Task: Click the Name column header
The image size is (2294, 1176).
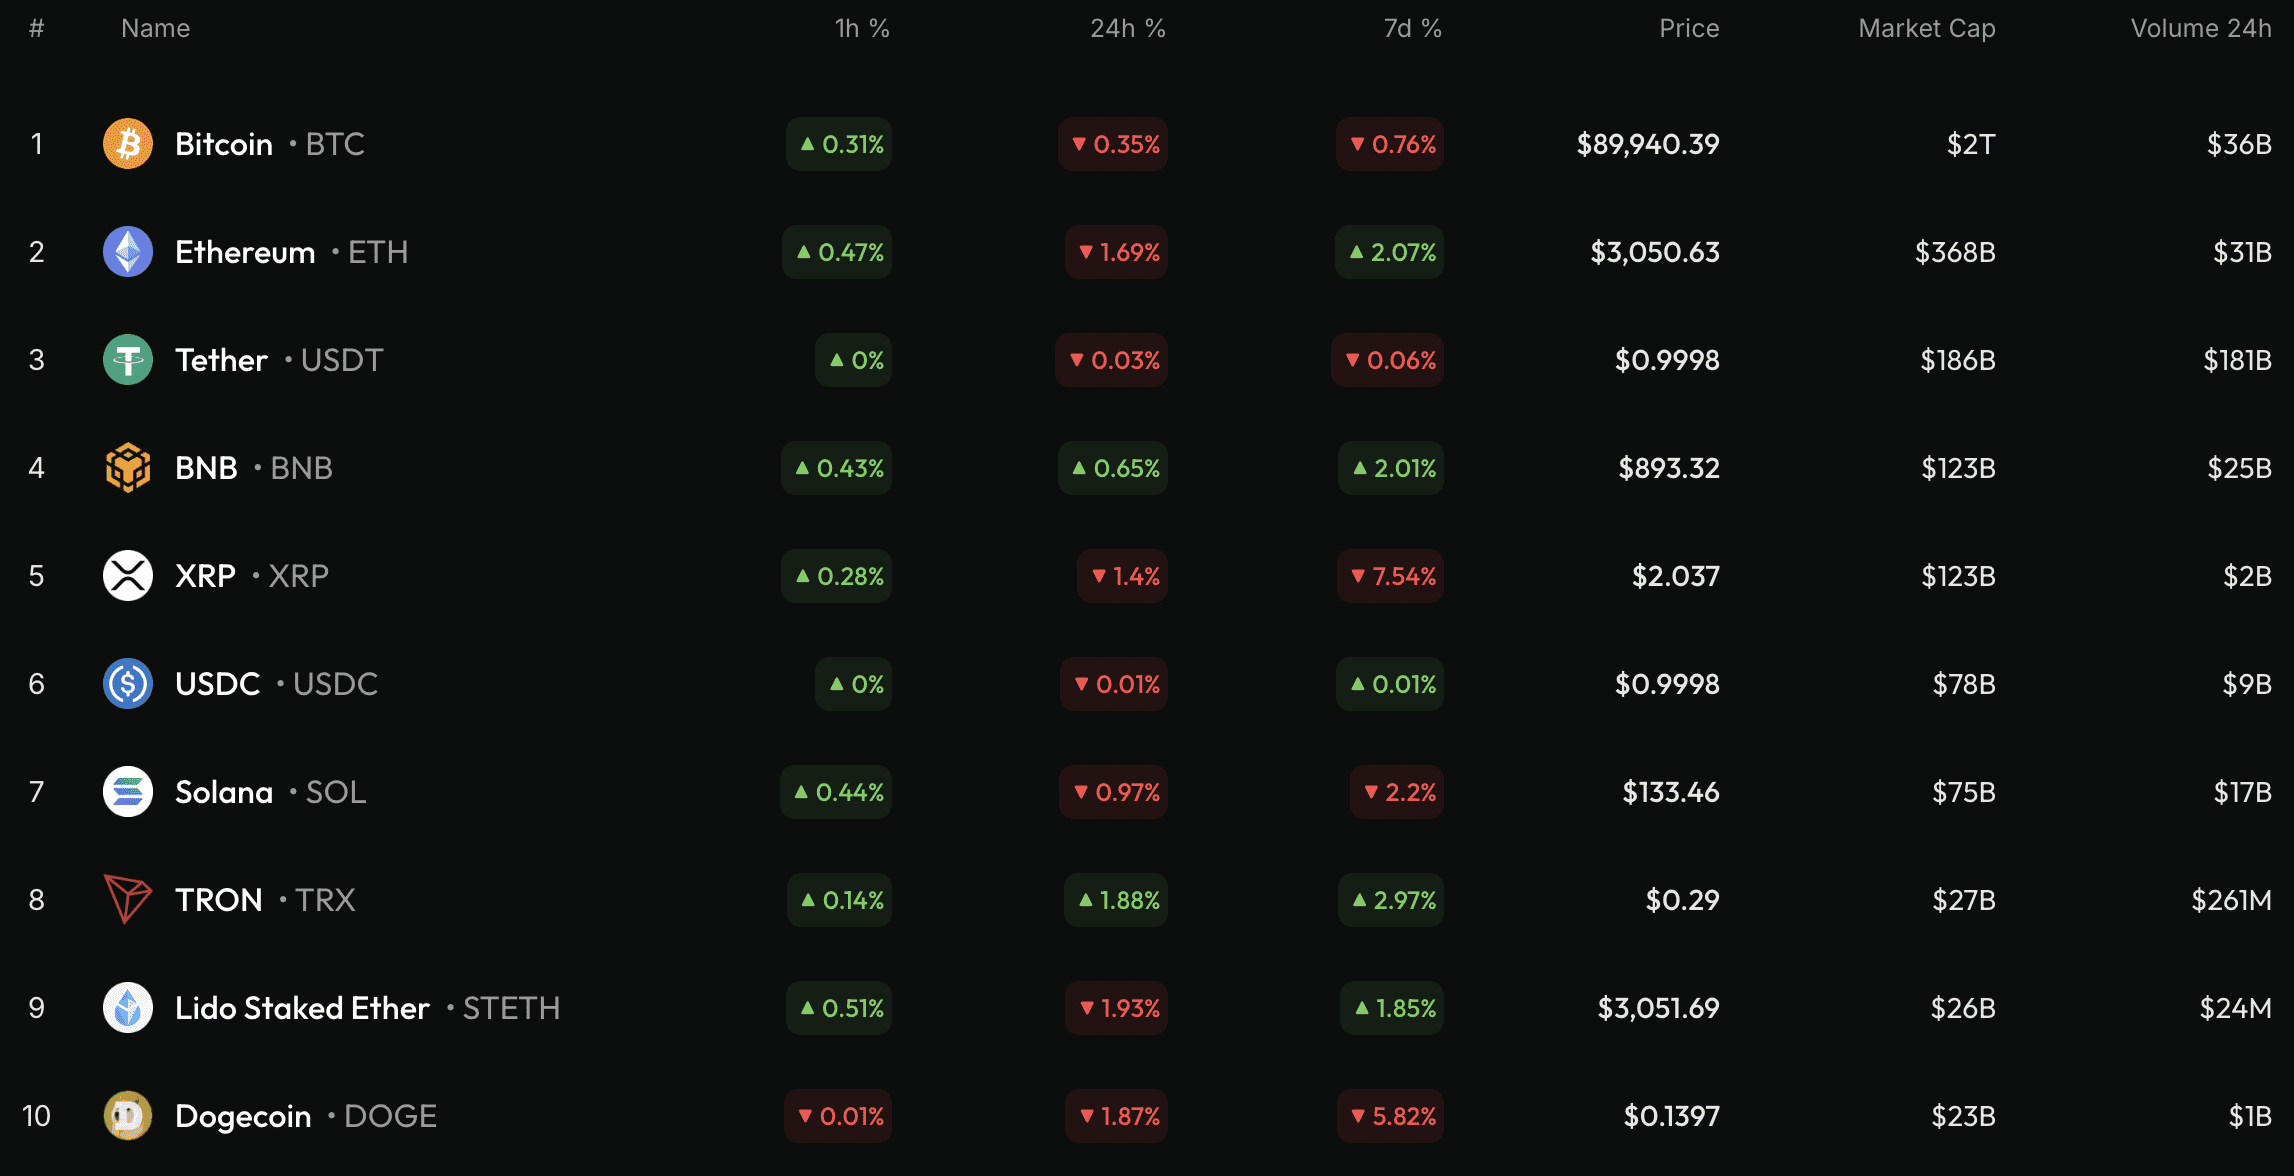Action: pyautogui.click(x=155, y=28)
